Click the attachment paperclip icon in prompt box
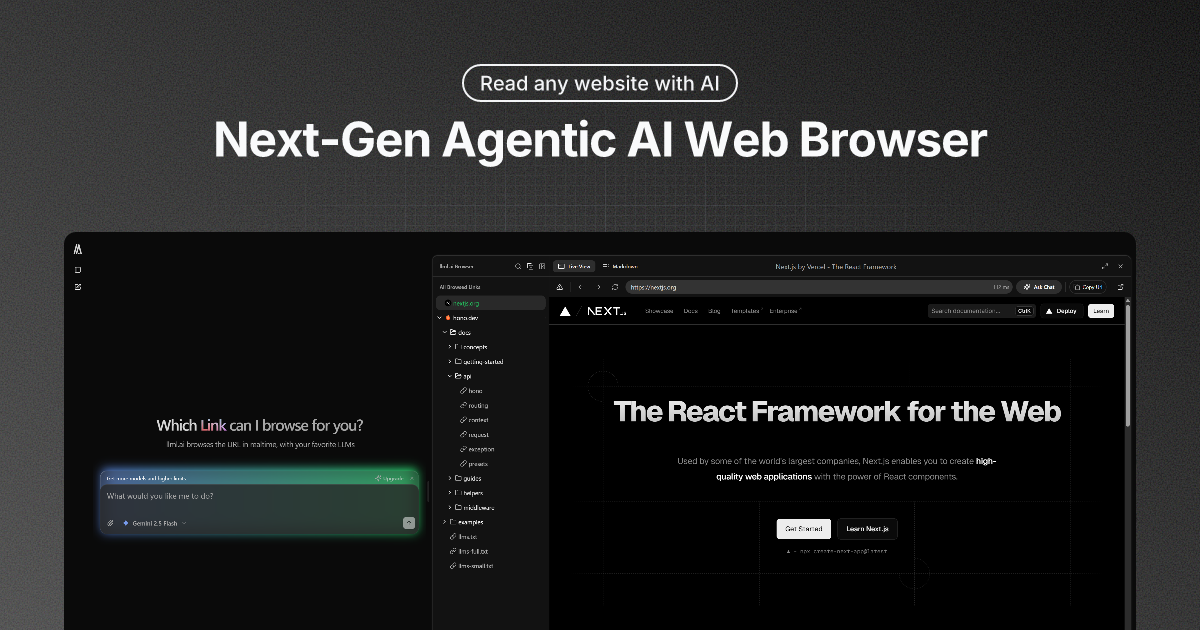 (x=110, y=523)
